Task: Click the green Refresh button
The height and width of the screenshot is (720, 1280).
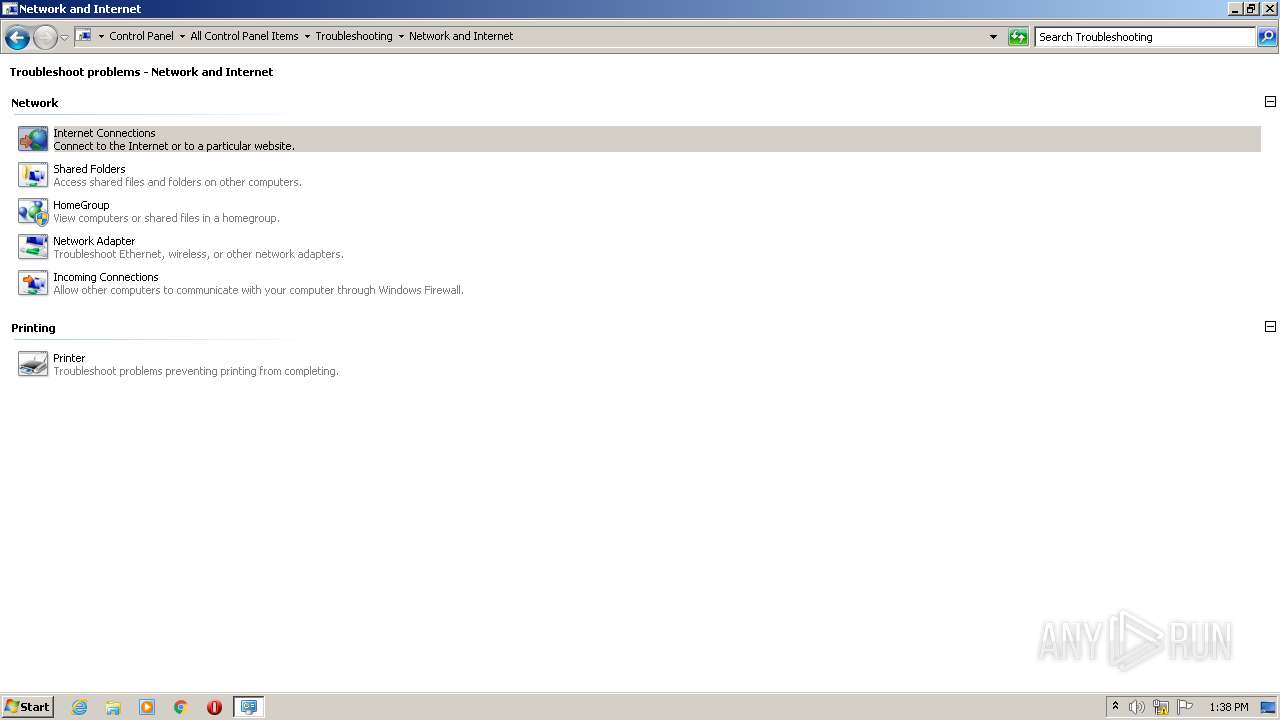Action: coord(1018,37)
